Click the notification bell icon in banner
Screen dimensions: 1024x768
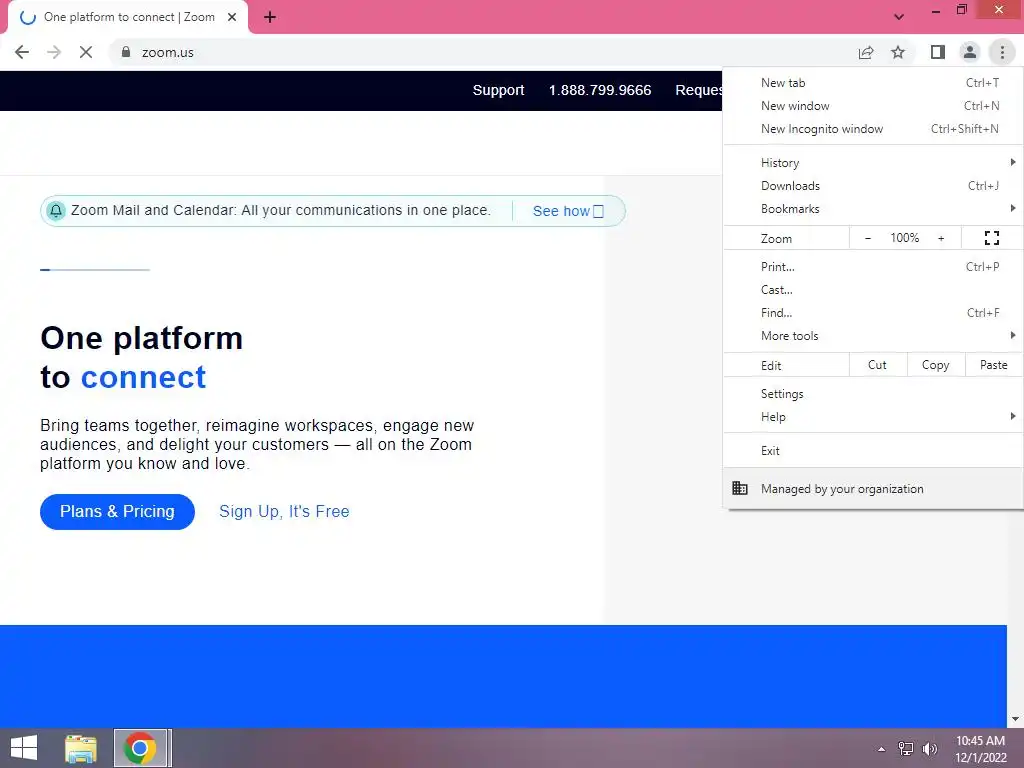pyautogui.click(x=56, y=210)
